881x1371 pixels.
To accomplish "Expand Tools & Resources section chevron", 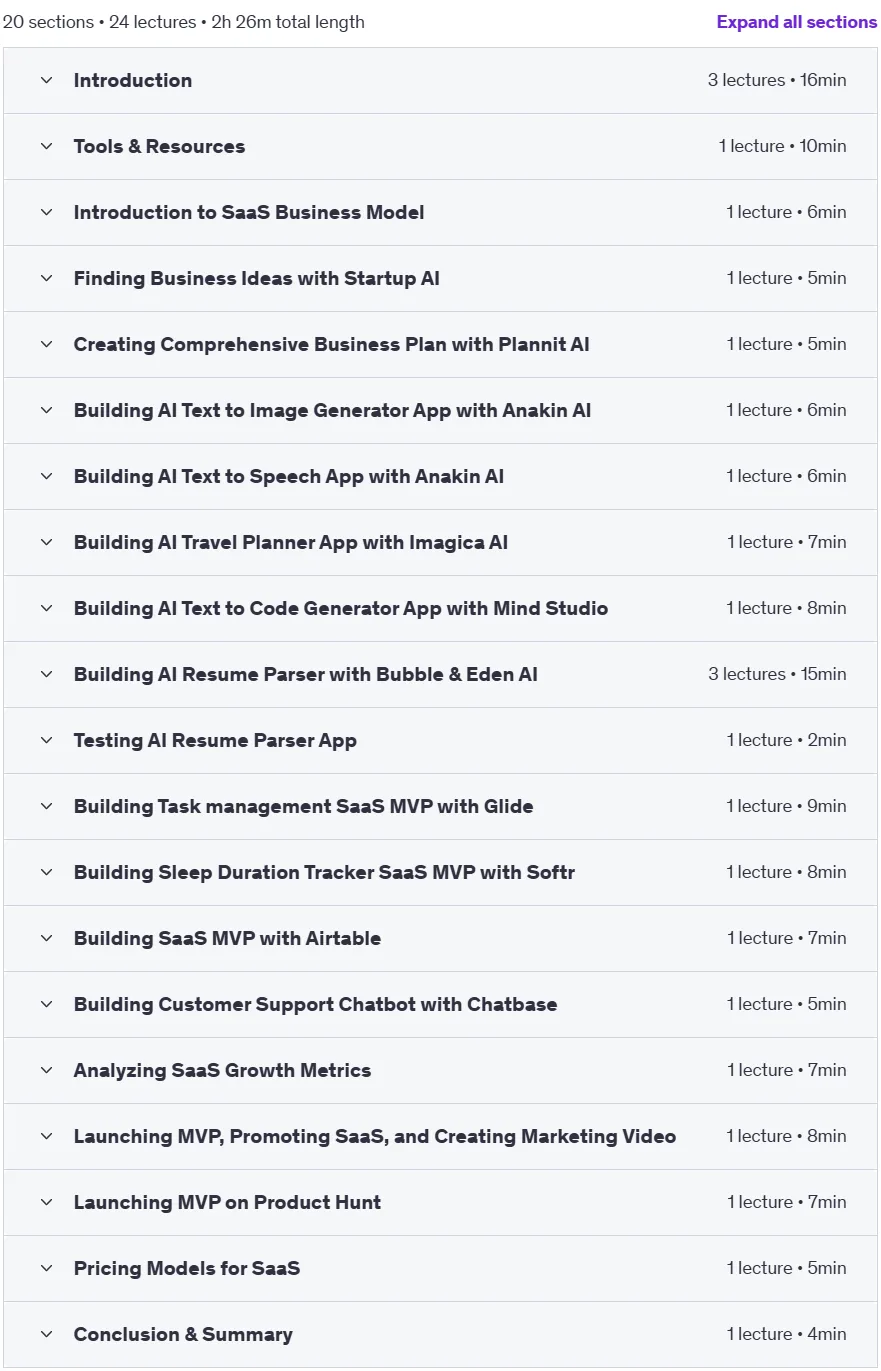I will click(46, 146).
